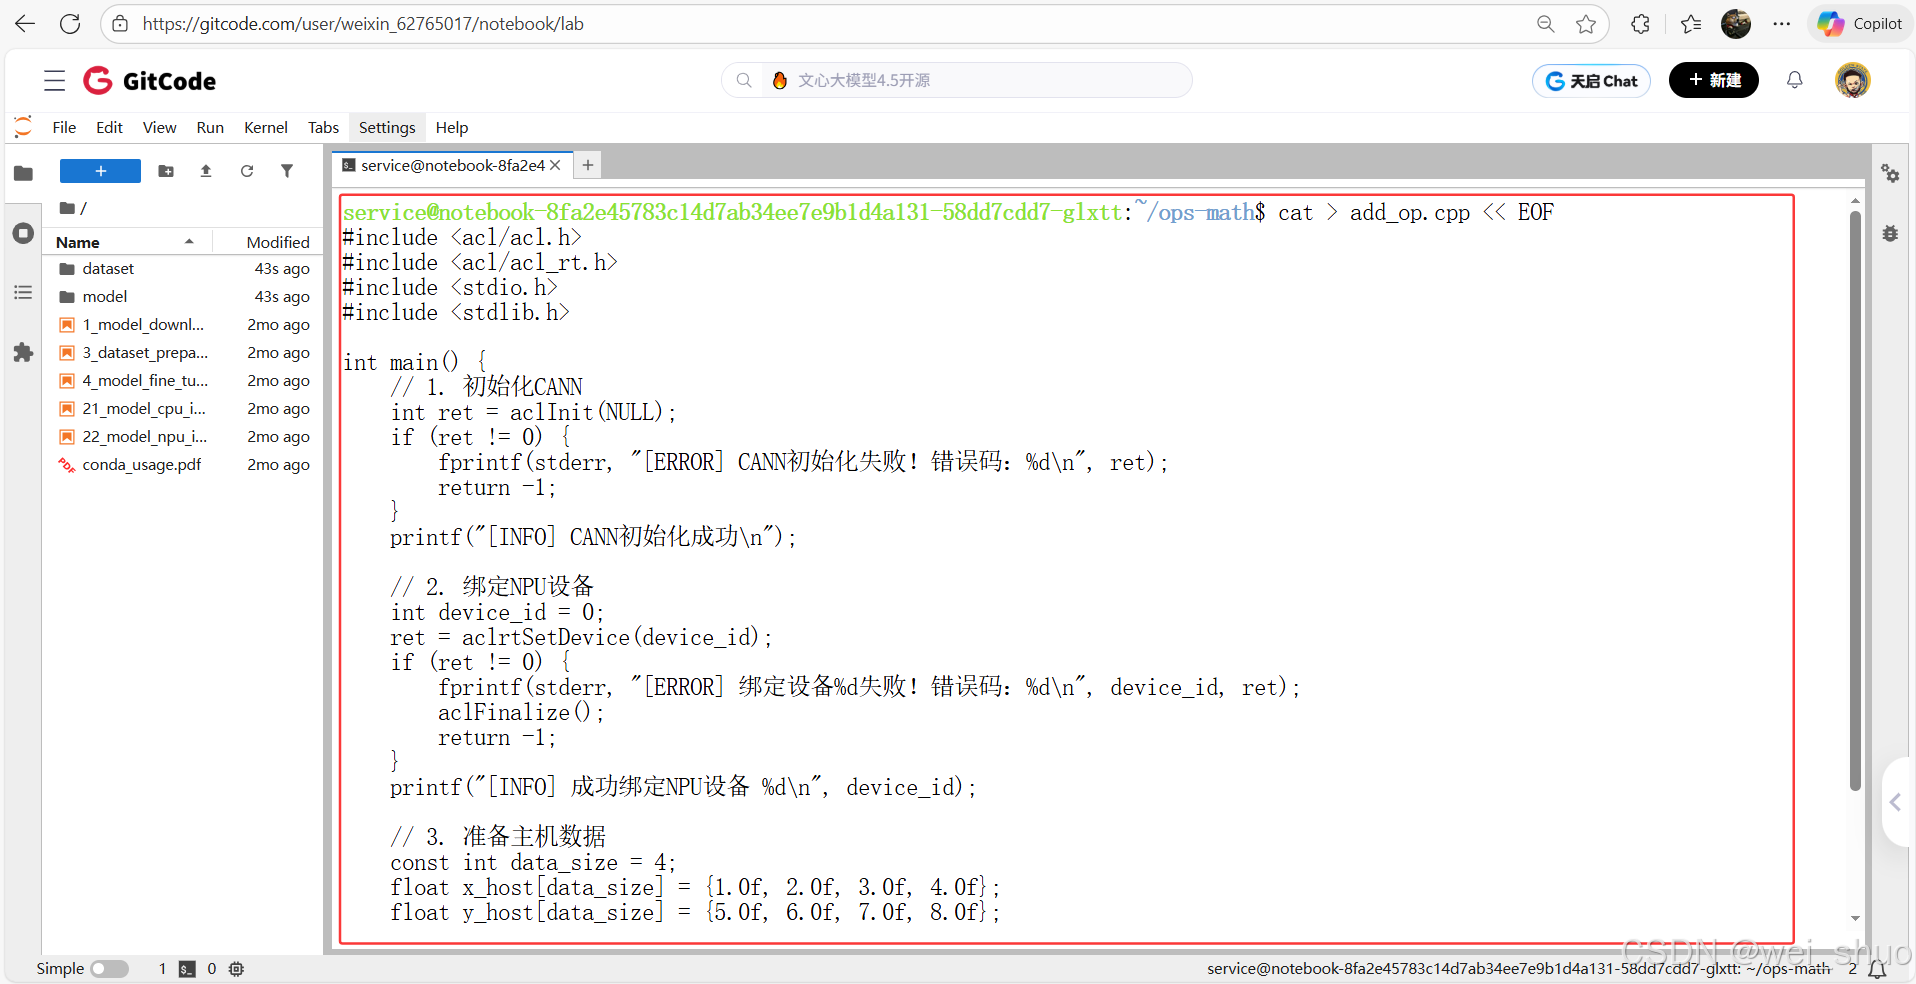Sort files by Name column
Viewport: 1916px width, 984px height.
click(126, 242)
